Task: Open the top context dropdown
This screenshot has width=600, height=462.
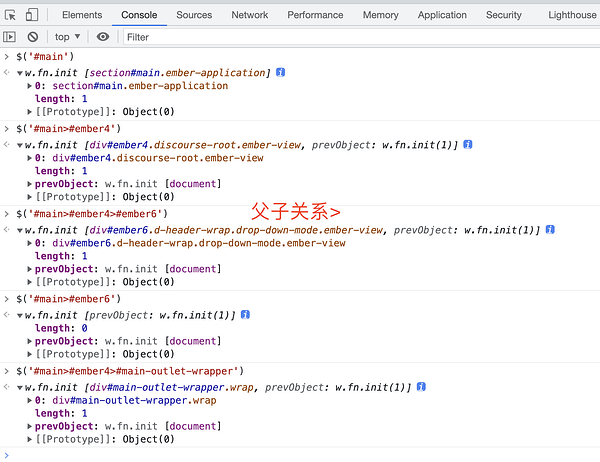Action: (67, 37)
